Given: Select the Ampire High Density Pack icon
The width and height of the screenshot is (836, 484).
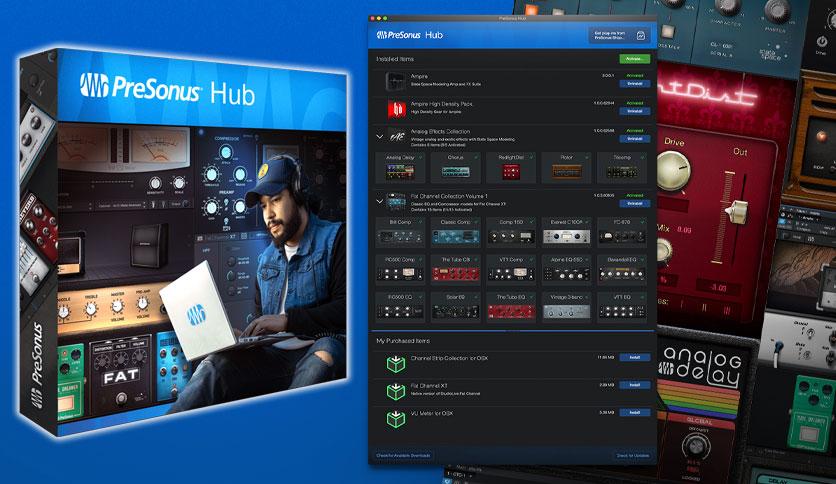Looking at the screenshot, I should (396, 109).
